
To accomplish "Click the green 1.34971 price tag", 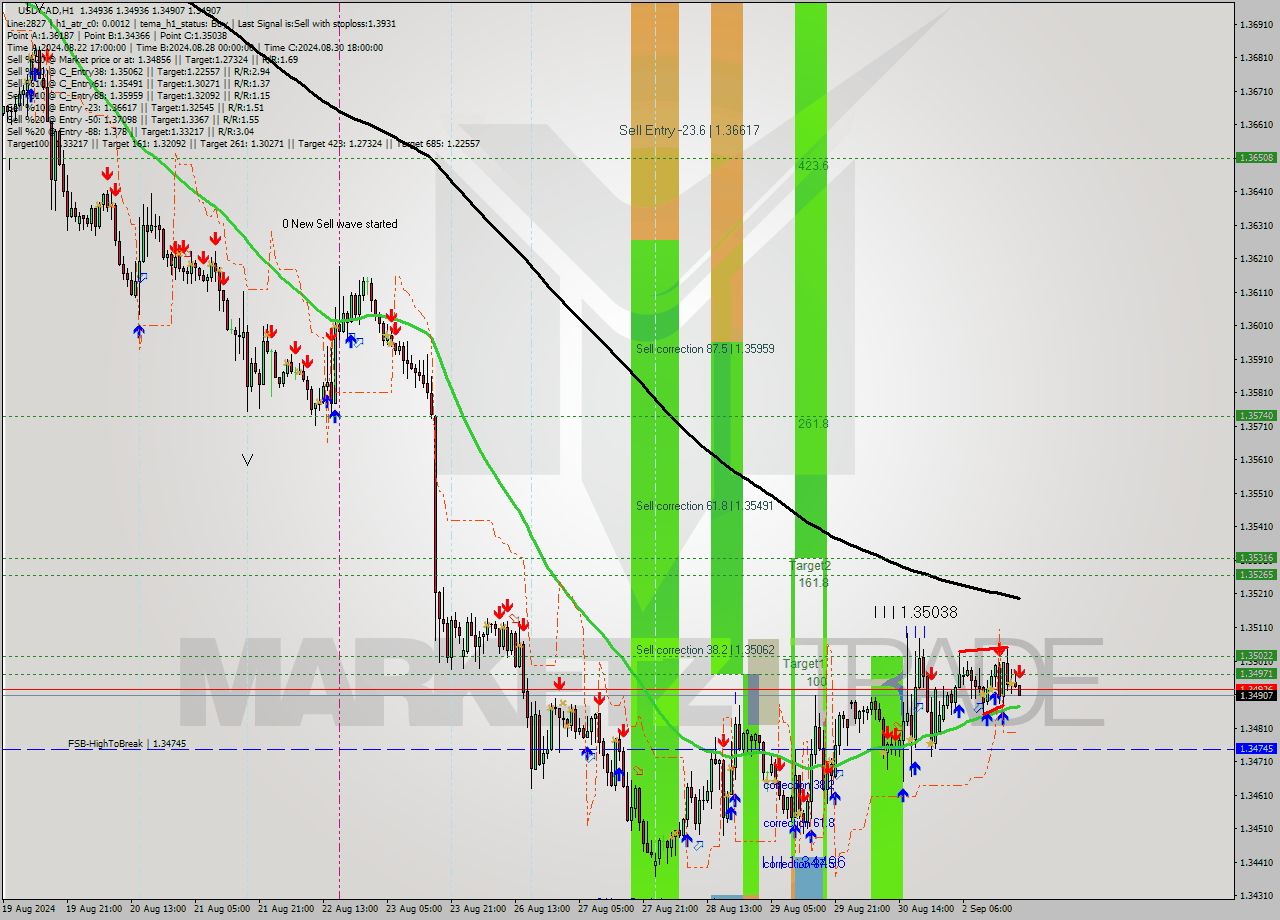I will coord(1256,674).
